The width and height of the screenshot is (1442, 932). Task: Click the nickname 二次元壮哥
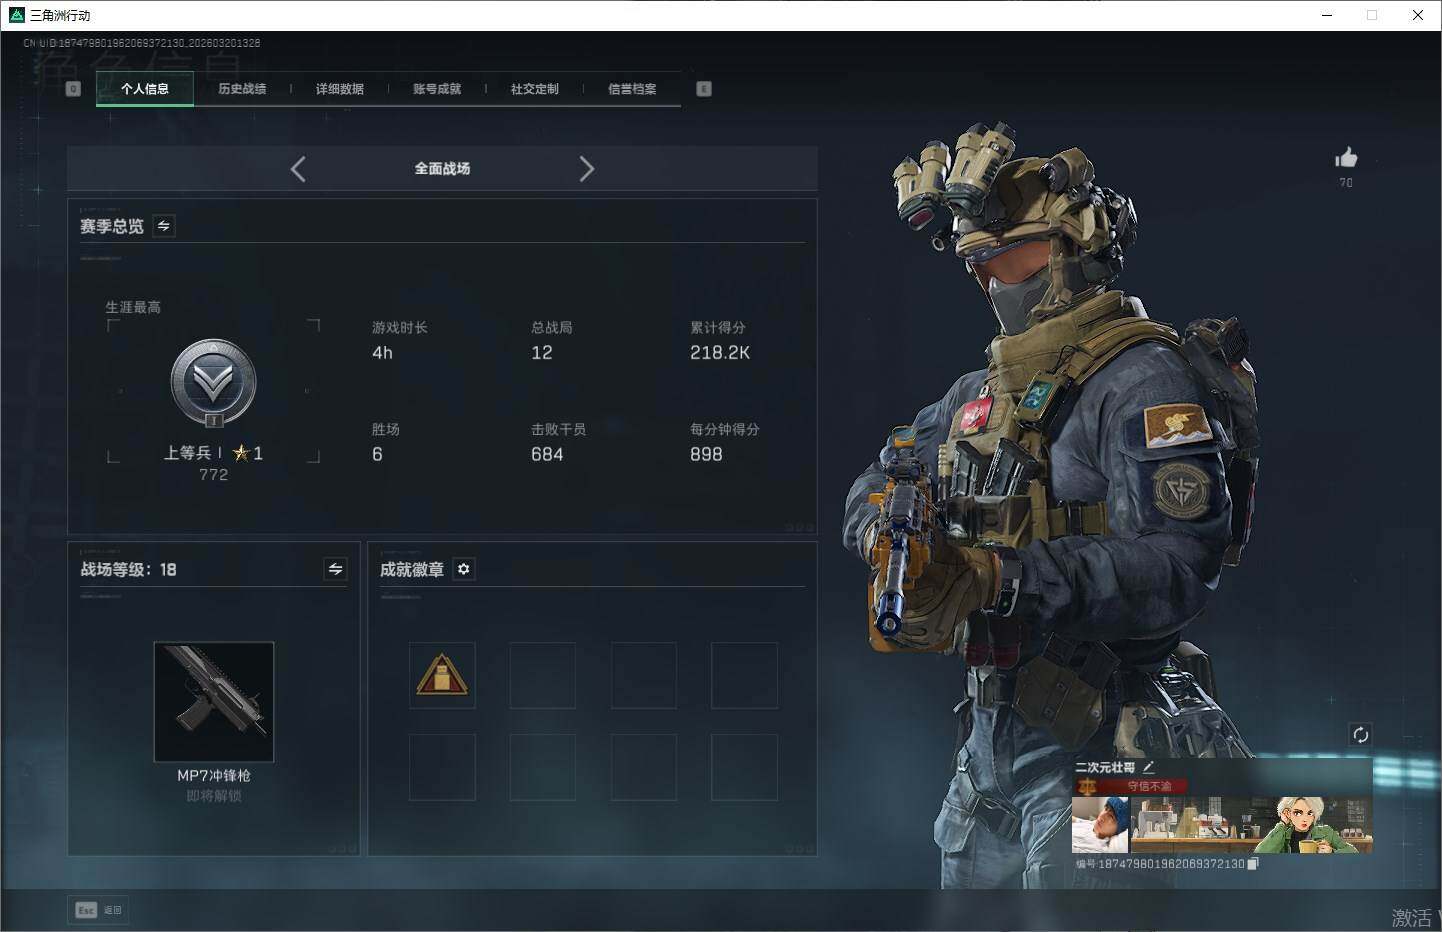click(x=1105, y=767)
